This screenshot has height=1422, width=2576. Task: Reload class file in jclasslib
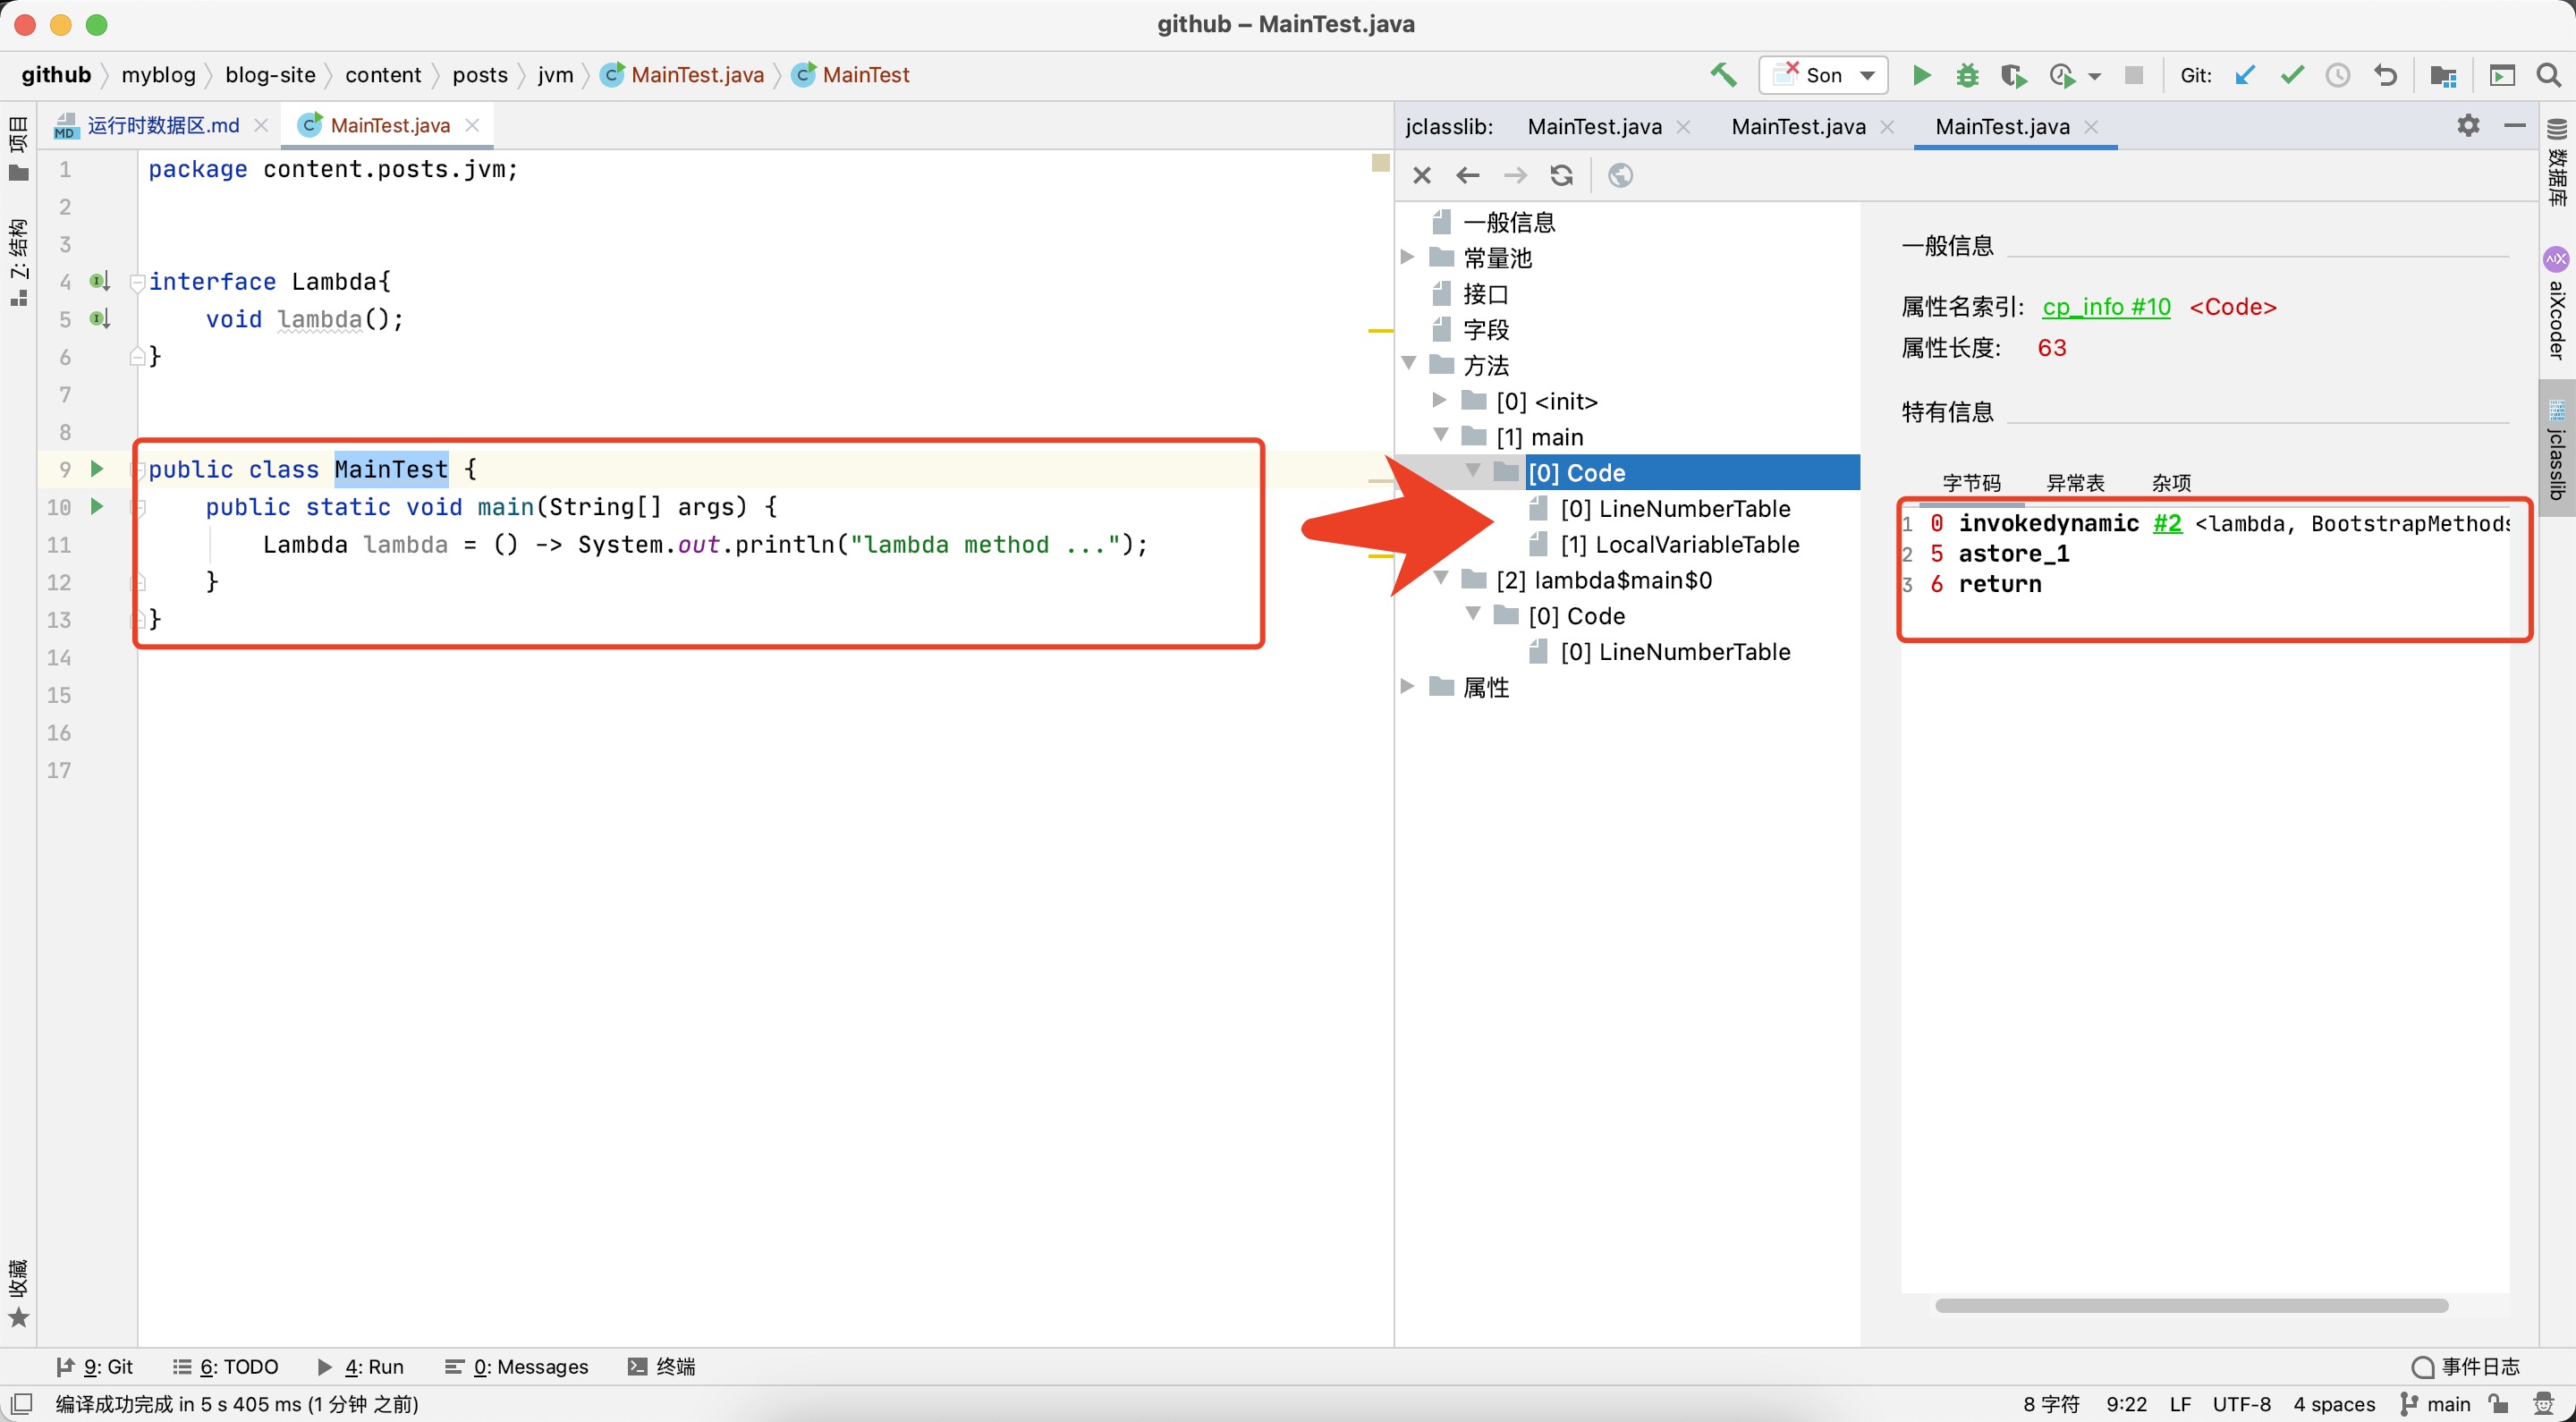pyautogui.click(x=1562, y=176)
